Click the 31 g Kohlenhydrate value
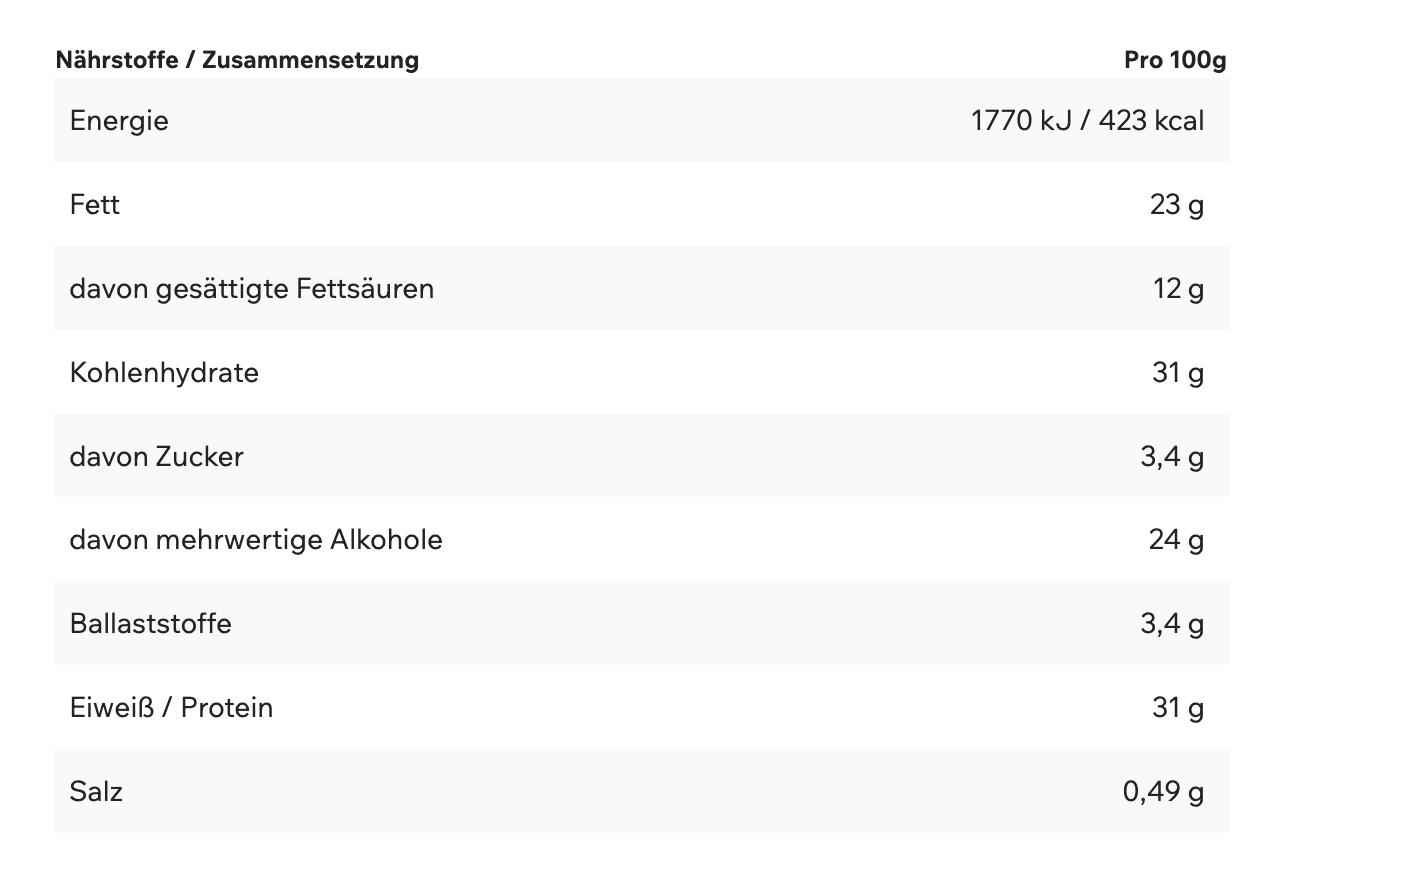The image size is (1410, 882). click(1177, 373)
